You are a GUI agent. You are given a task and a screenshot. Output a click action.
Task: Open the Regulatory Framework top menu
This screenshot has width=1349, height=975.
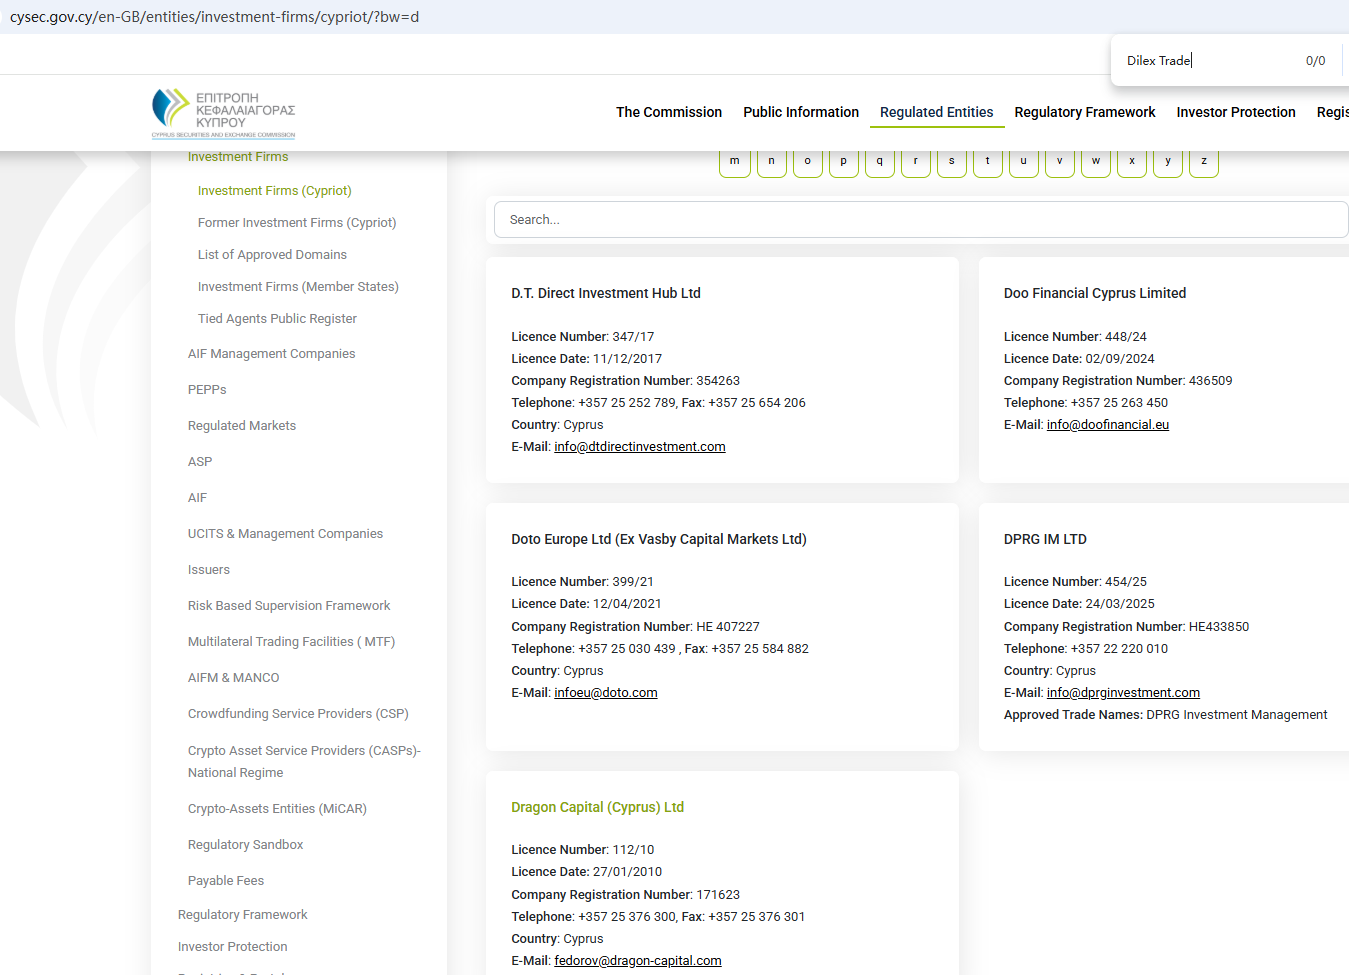[1084, 112]
